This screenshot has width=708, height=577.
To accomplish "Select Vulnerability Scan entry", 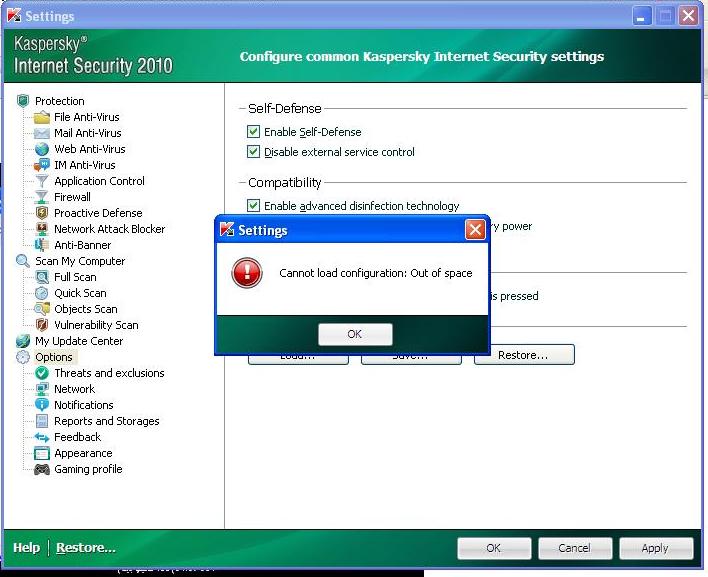I will click(x=96, y=325).
